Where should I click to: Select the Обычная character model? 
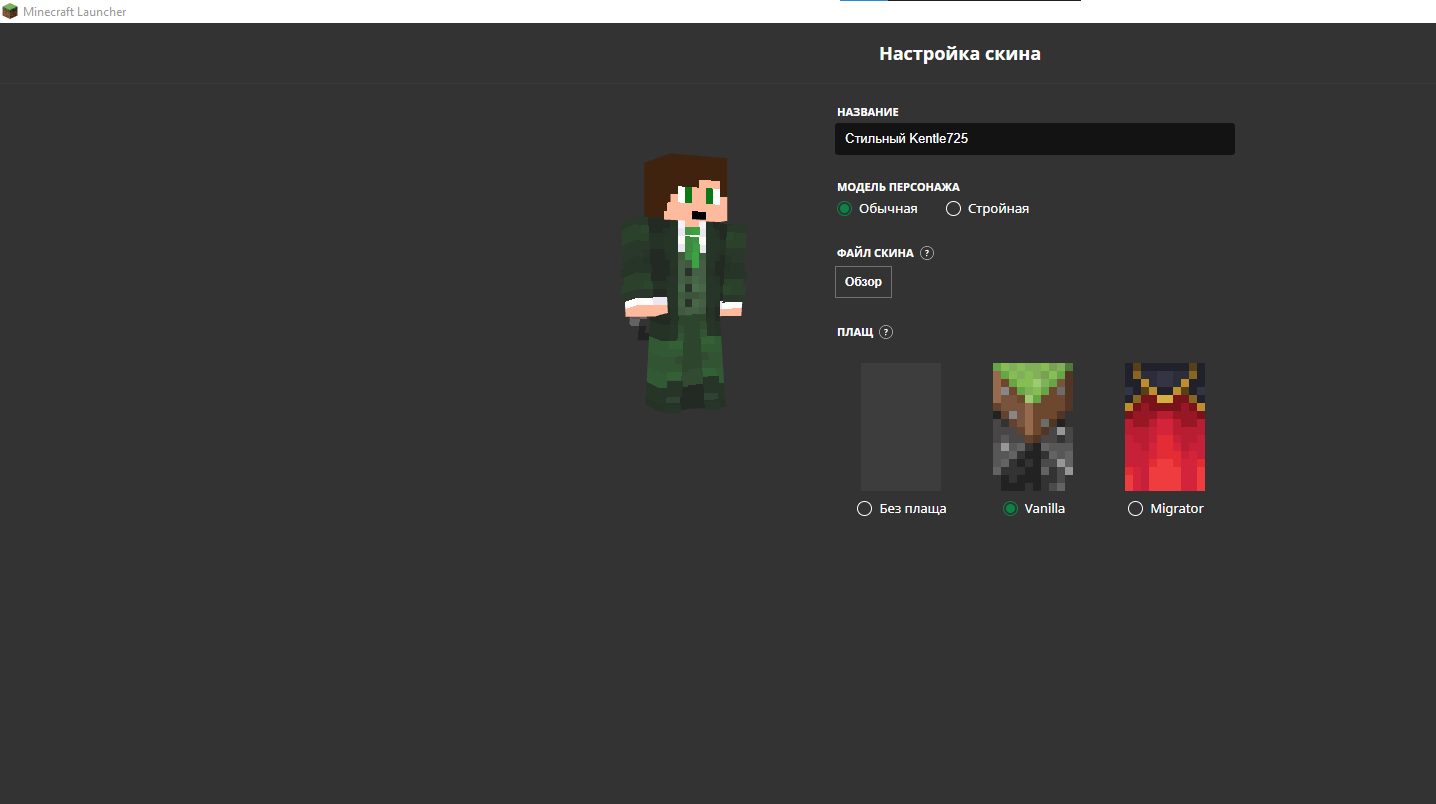[844, 209]
